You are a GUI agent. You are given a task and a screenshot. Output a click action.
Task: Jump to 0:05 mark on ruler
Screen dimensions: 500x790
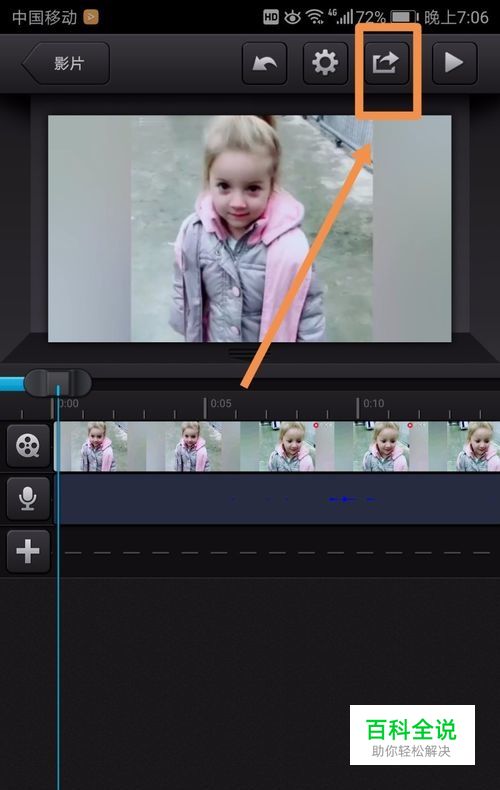coord(220,404)
